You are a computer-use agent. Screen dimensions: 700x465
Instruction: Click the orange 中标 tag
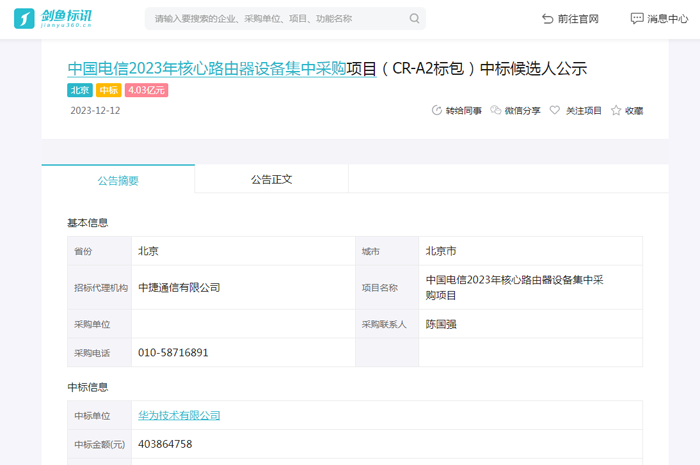(108, 90)
